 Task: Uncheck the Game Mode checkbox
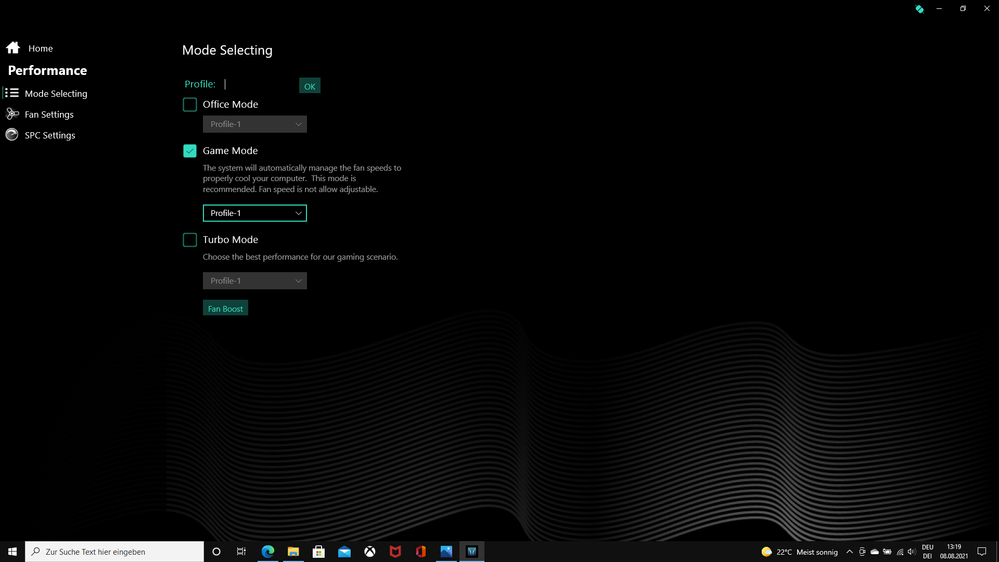tap(190, 151)
